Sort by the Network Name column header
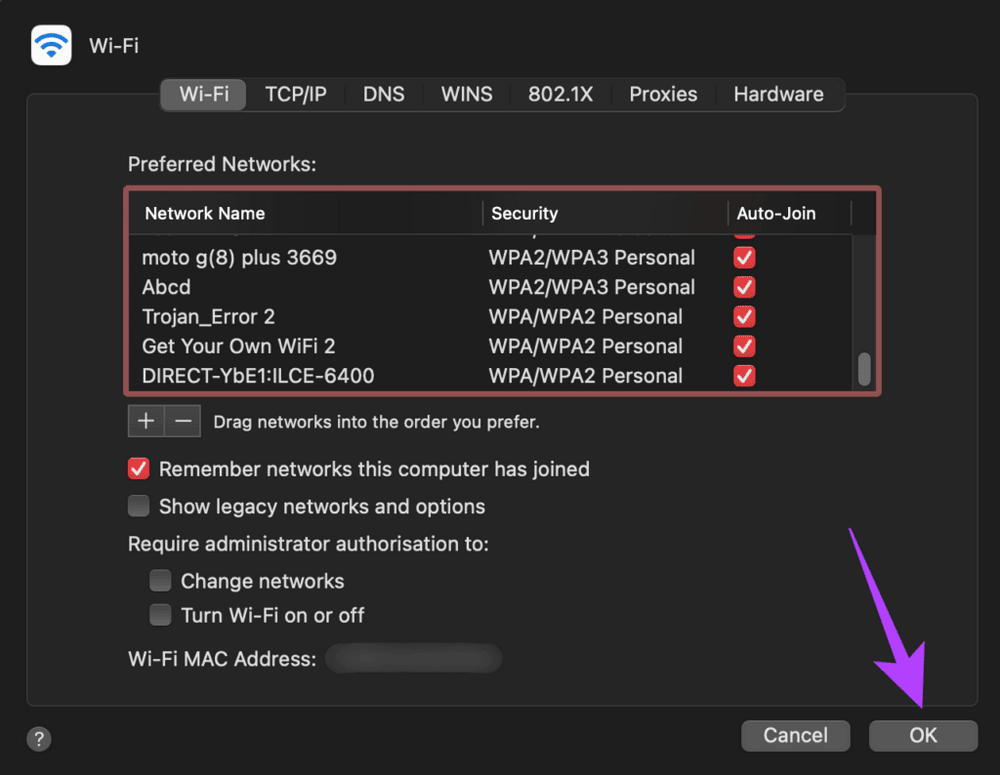The image size is (1000, 775). pyautogui.click(x=205, y=213)
